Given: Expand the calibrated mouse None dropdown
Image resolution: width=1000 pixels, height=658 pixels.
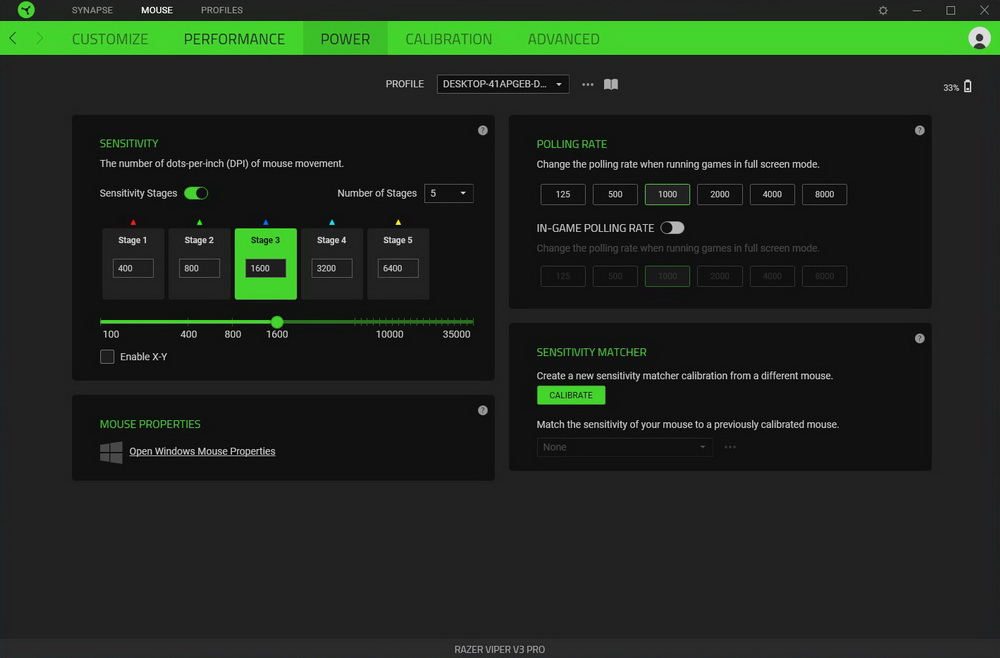Looking at the screenshot, I should (x=624, y=447).
